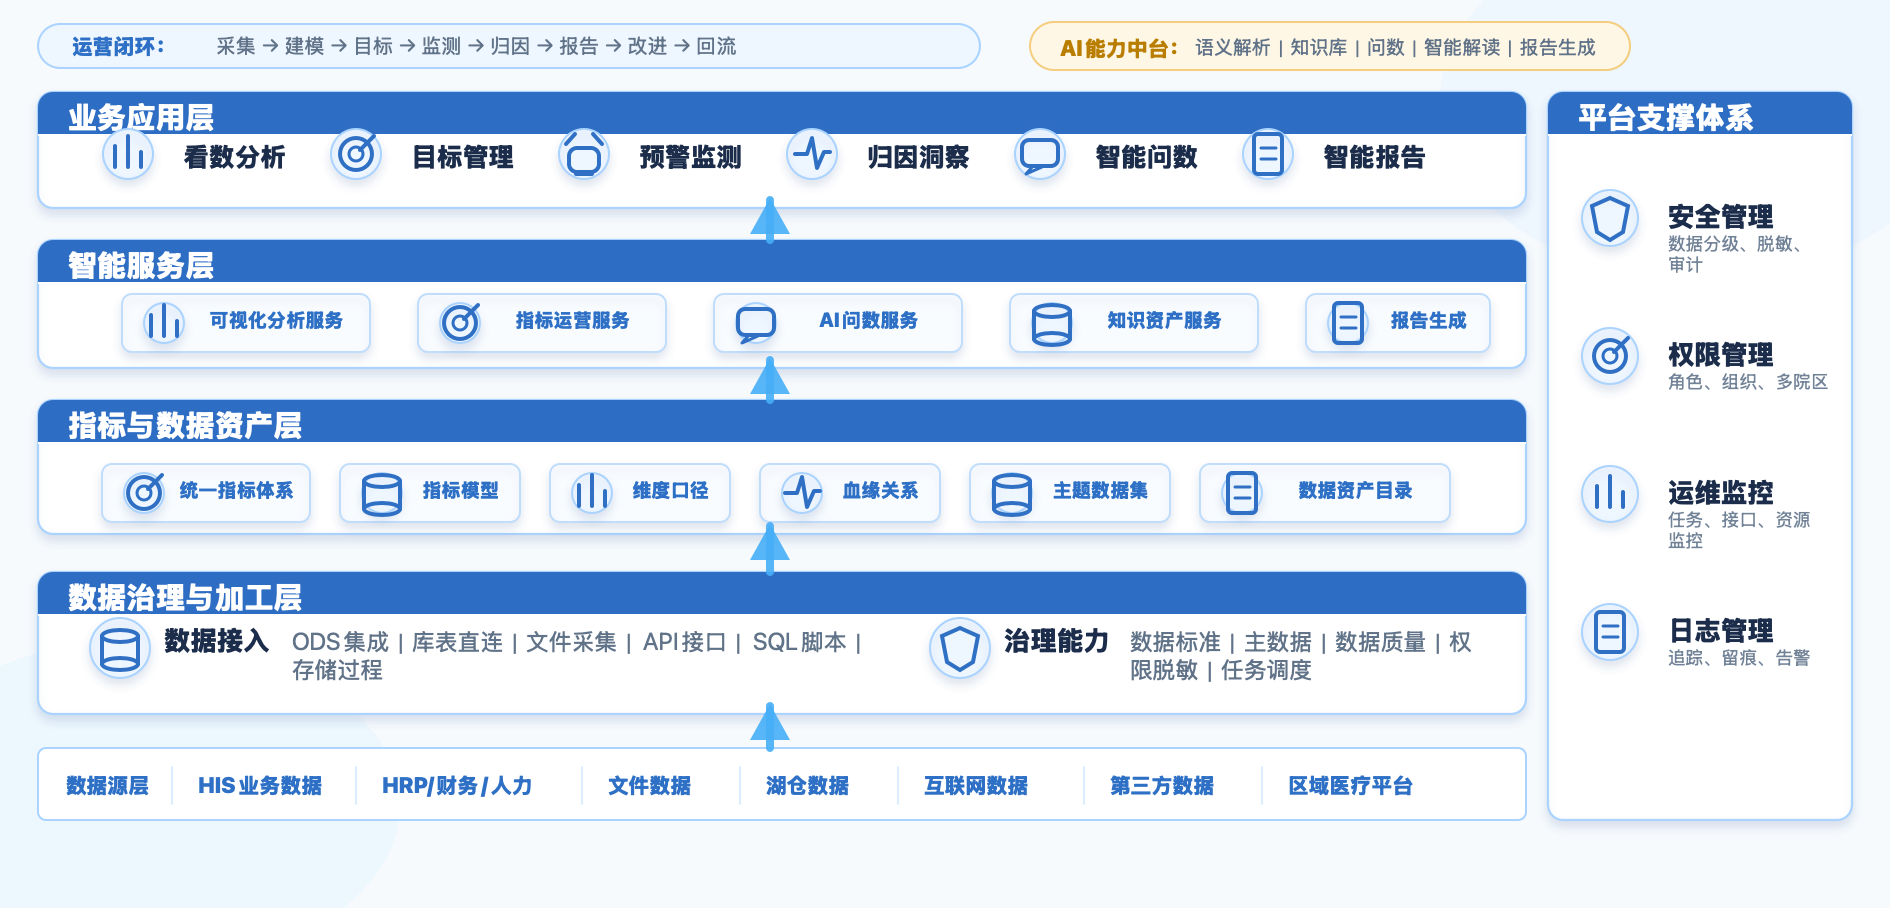Click the 权限管理 target icon
The image size is (1890, 908).
coord(1610,356)
